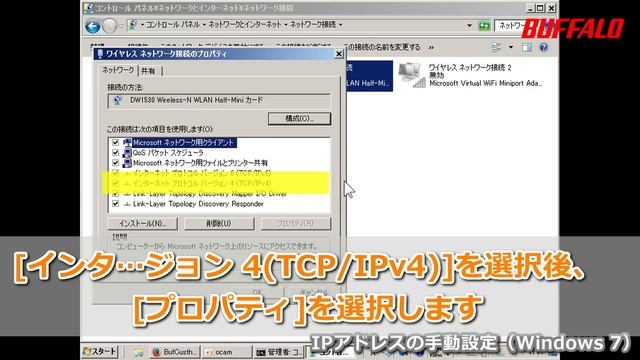Screen dimensions: 640x360
Task: Click この接続の名前を変更する in the command bar
Action: click(x=382, y=47)
